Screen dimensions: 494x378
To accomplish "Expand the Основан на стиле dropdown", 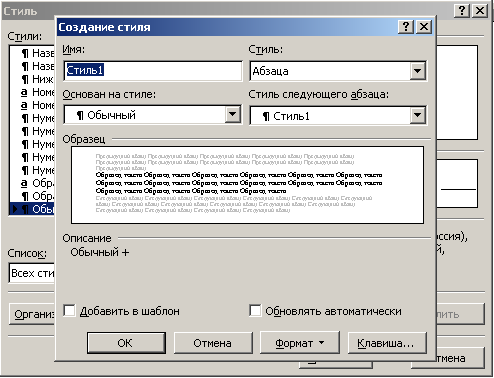I will coord(232,115).
